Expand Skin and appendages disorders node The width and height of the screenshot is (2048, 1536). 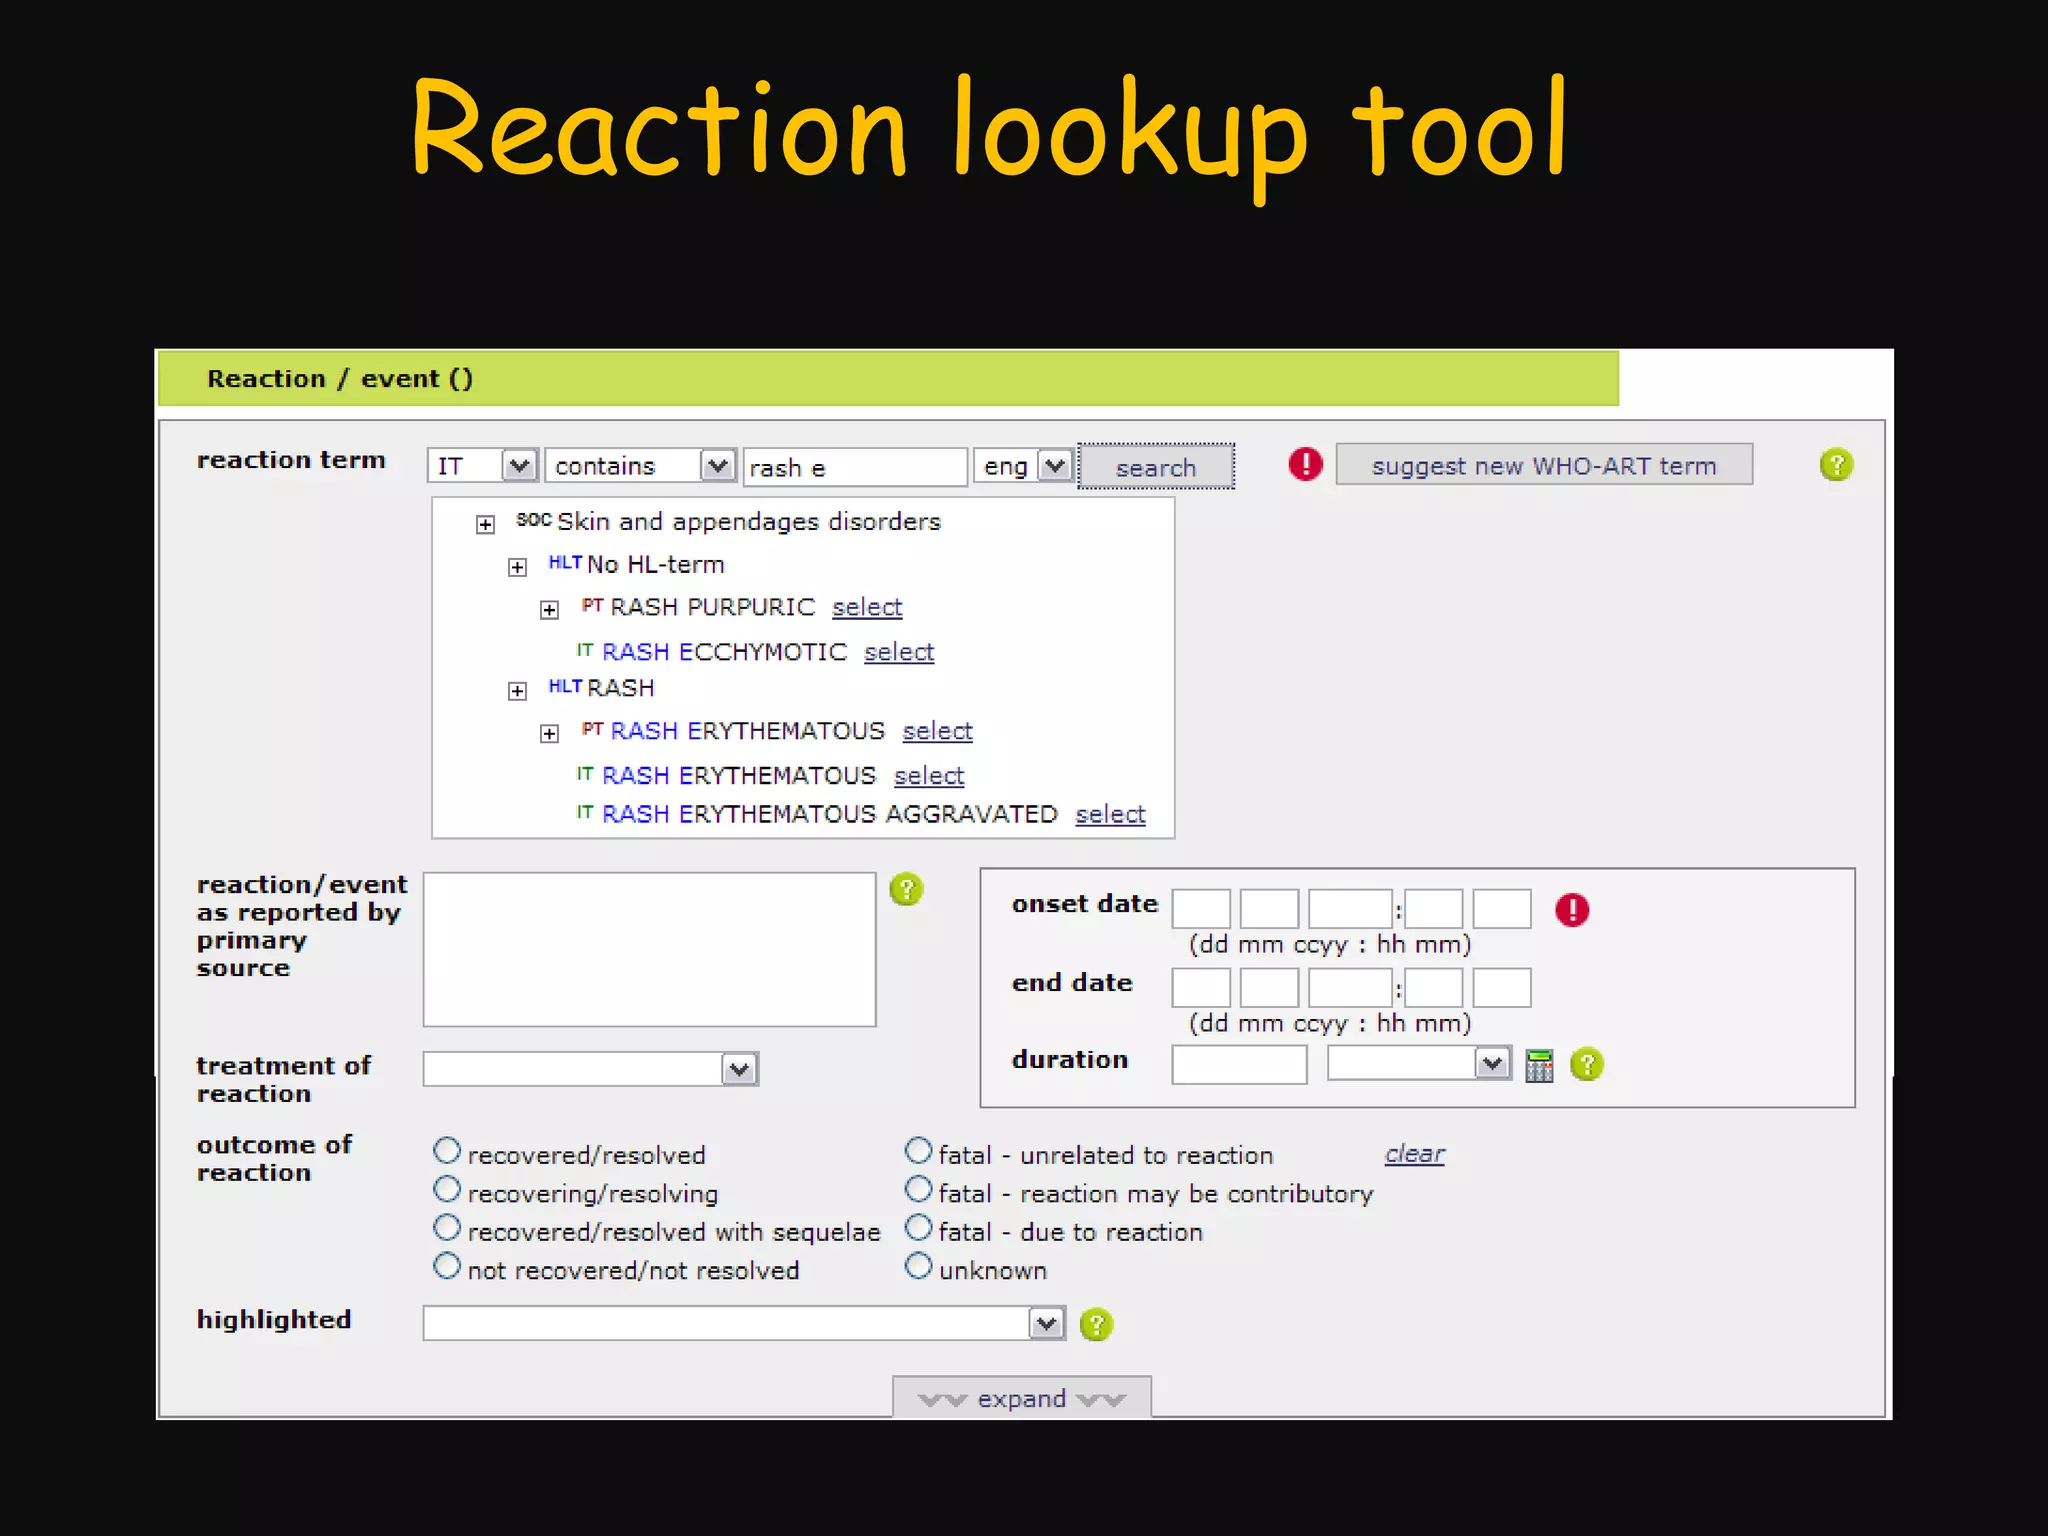[485, 524]
